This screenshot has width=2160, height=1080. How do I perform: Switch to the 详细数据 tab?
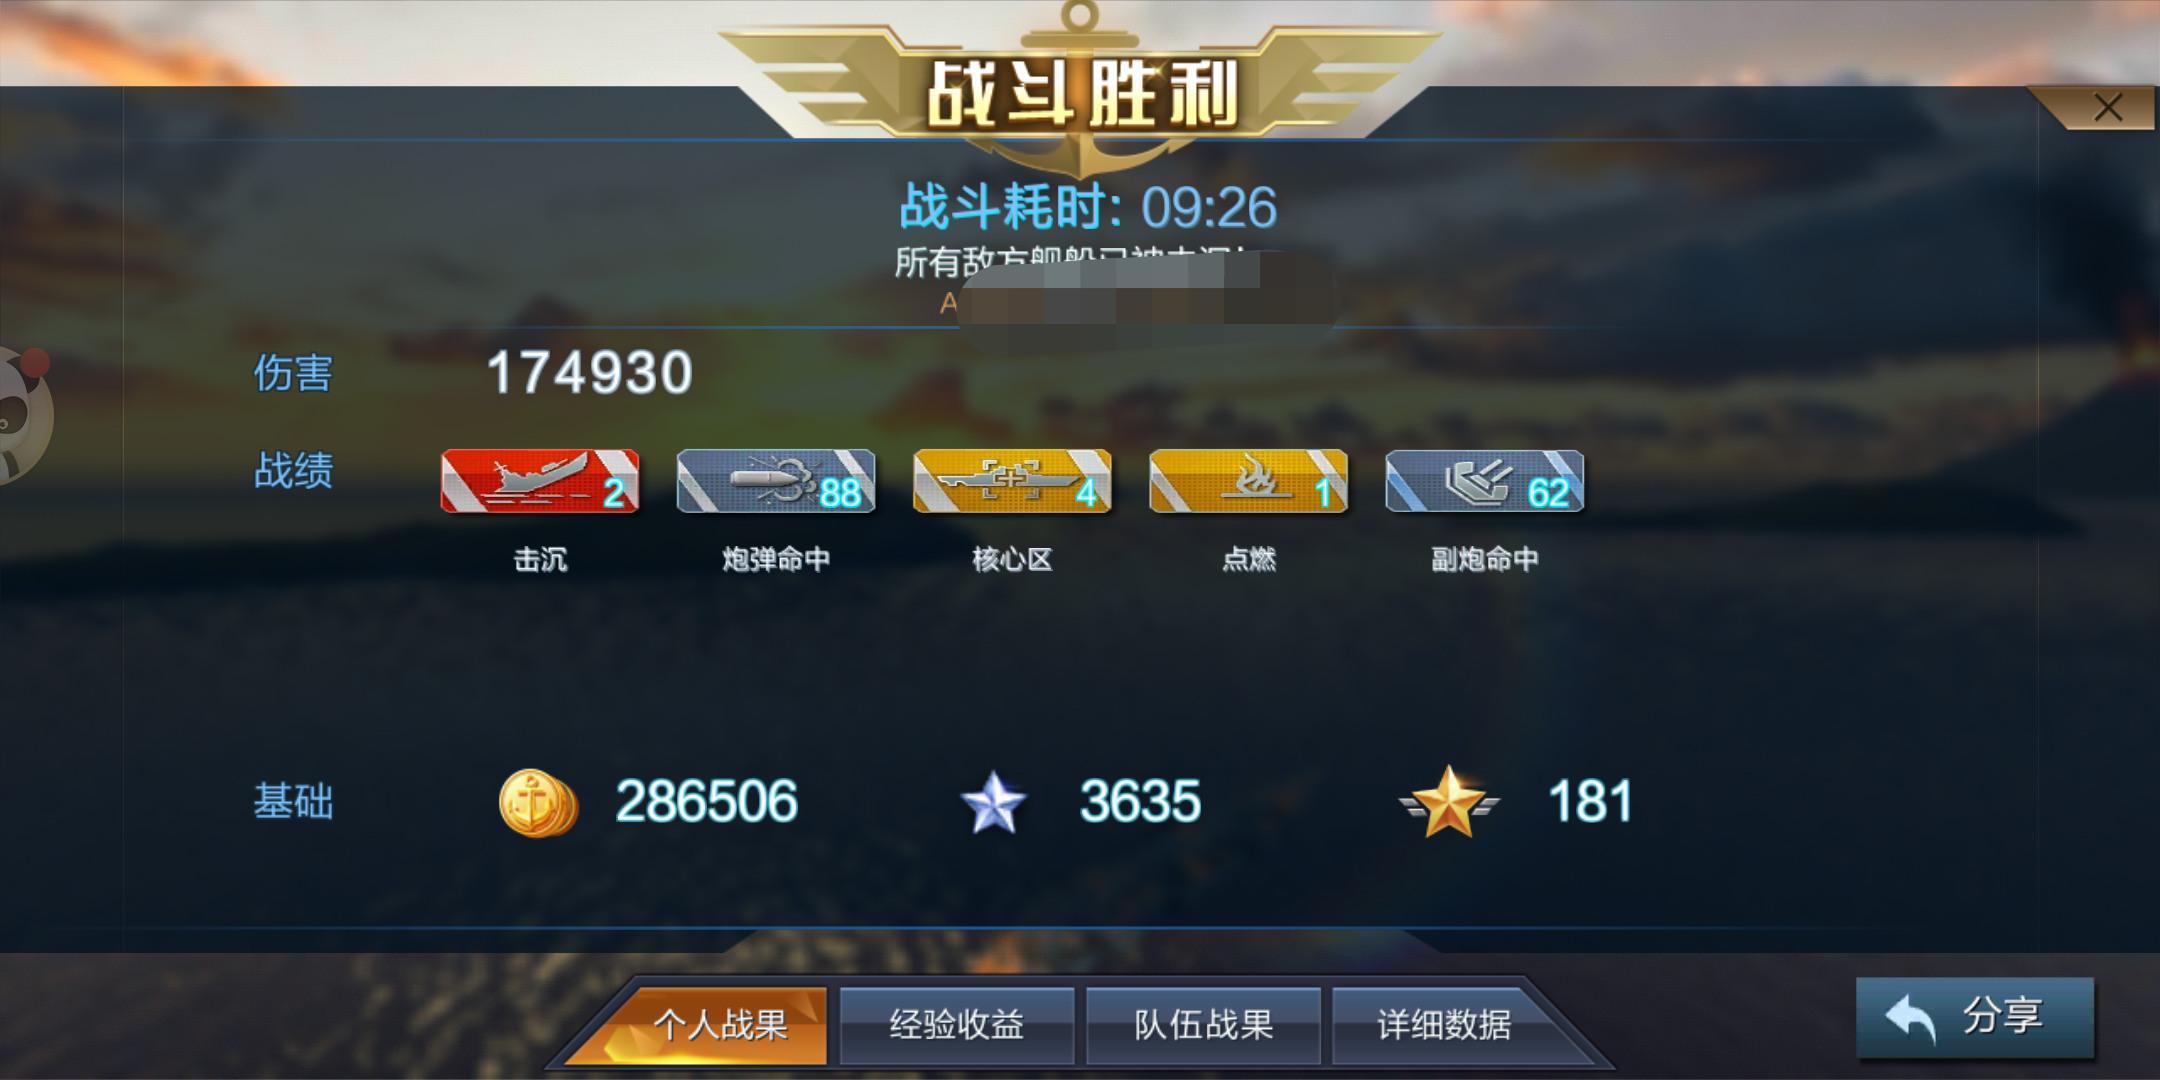pos(1445,1025)
